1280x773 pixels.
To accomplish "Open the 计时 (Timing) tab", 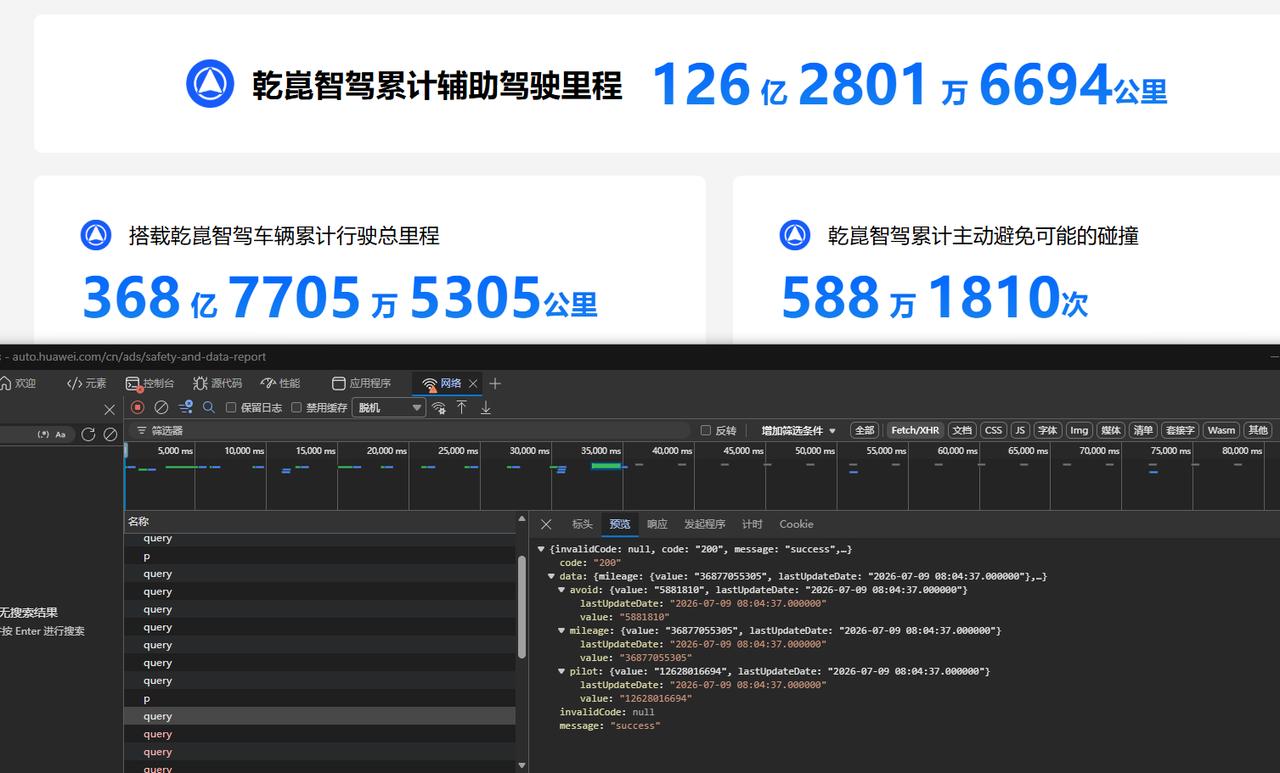I will [752, 524].
